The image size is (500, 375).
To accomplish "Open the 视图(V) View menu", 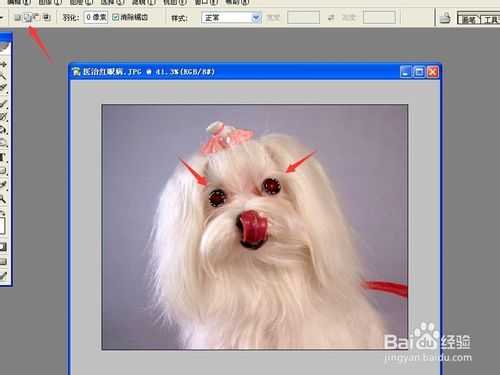I will (x=175, y=2).
